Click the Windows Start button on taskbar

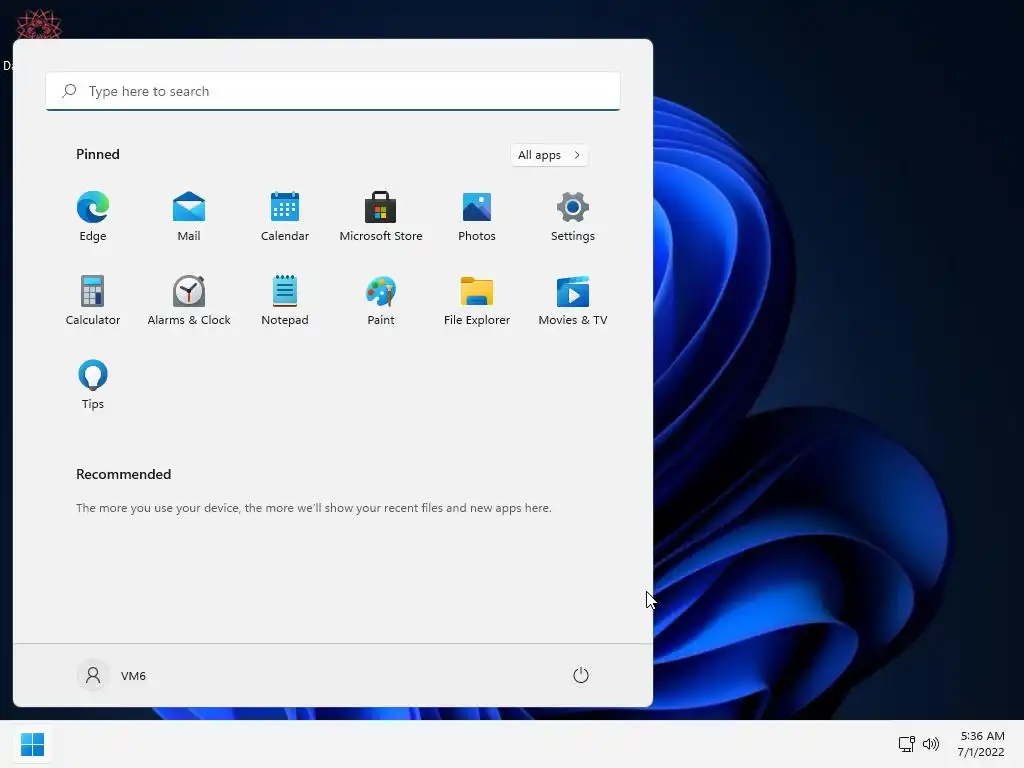[x=32, y=744]
